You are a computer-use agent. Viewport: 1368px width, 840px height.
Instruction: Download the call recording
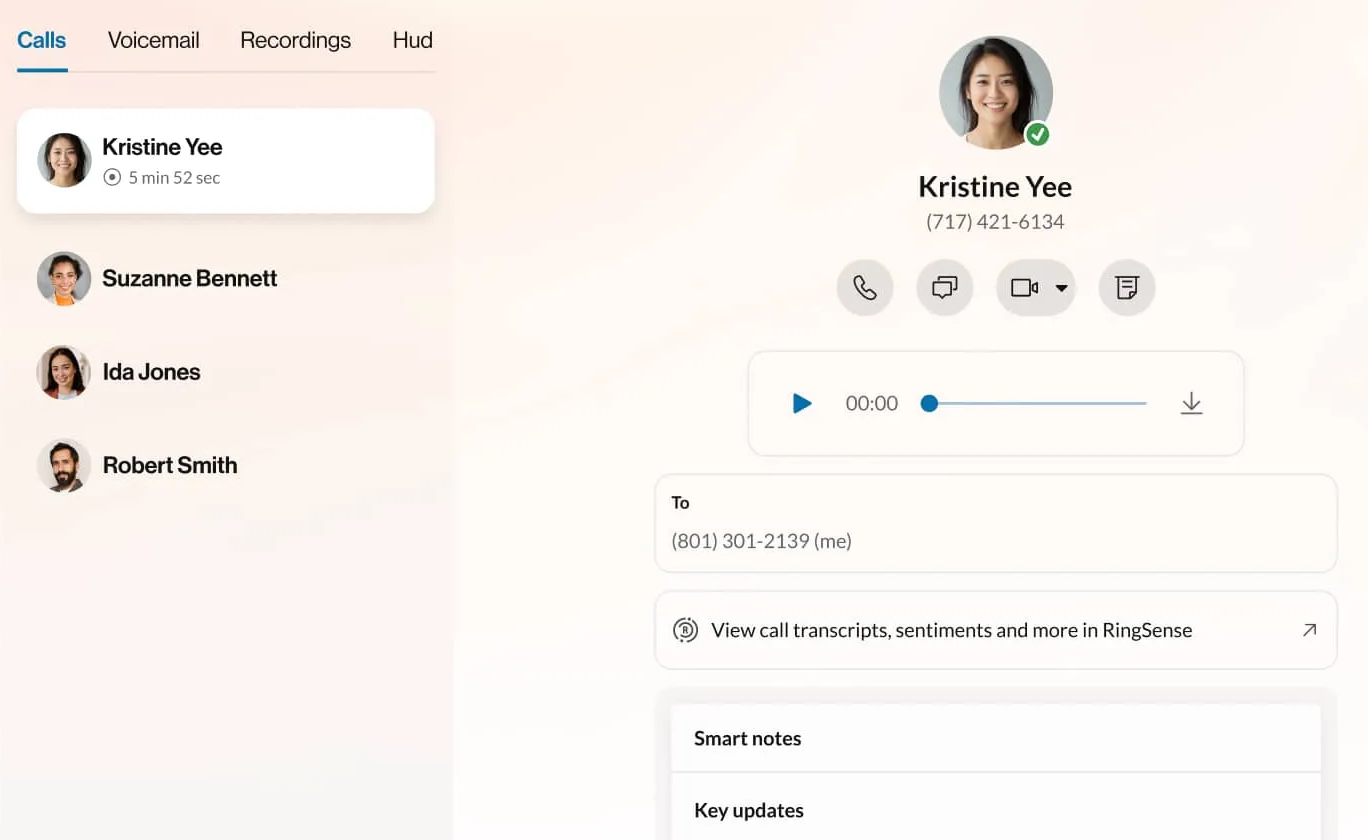click(1191, 403)
